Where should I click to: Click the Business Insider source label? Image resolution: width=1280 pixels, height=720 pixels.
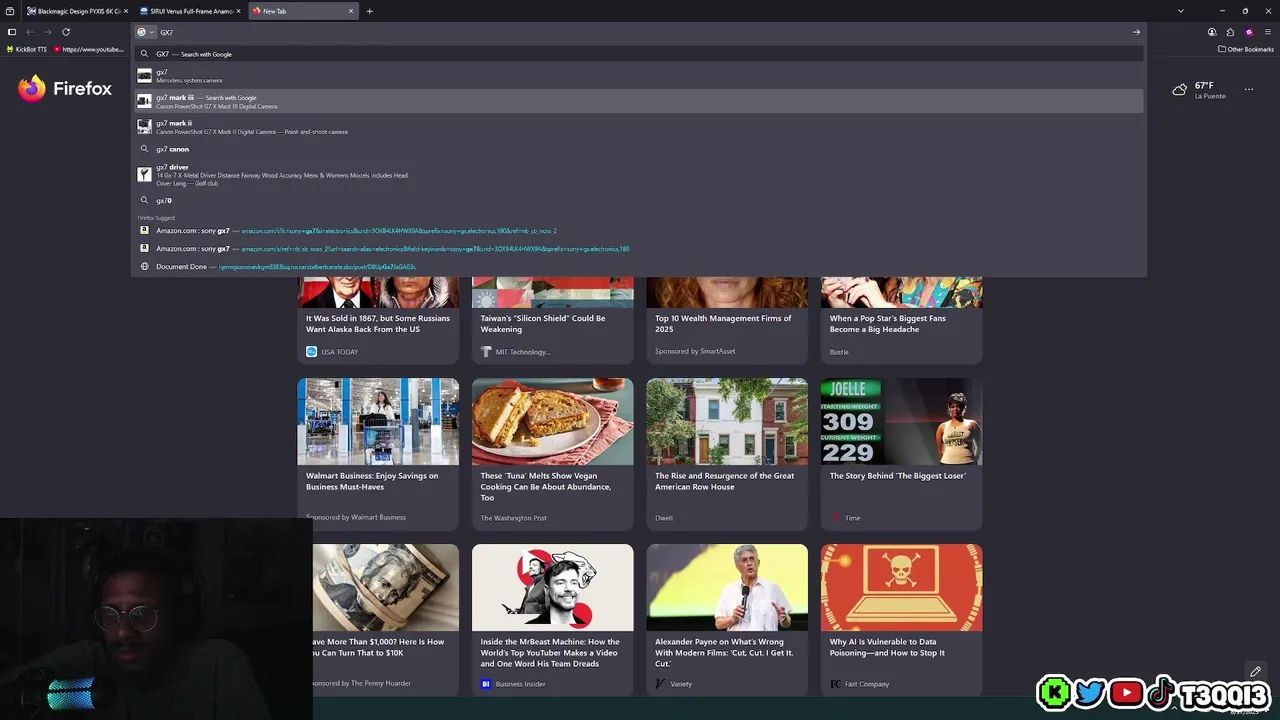tap(513, 684)
